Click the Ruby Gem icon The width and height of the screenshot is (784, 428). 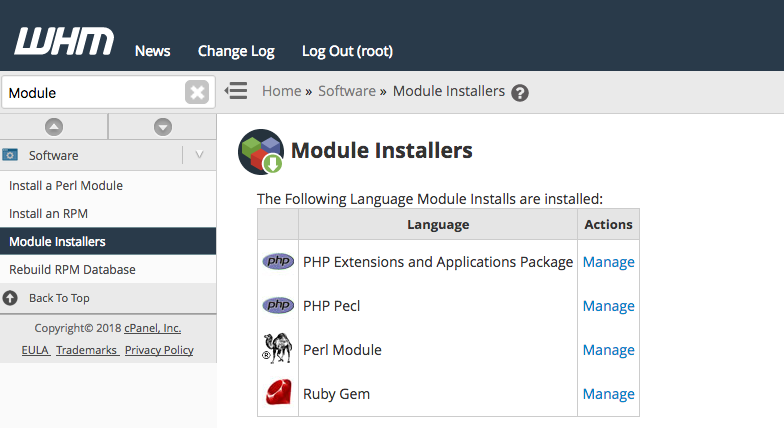pyautogui.click(x=278, y=394)
